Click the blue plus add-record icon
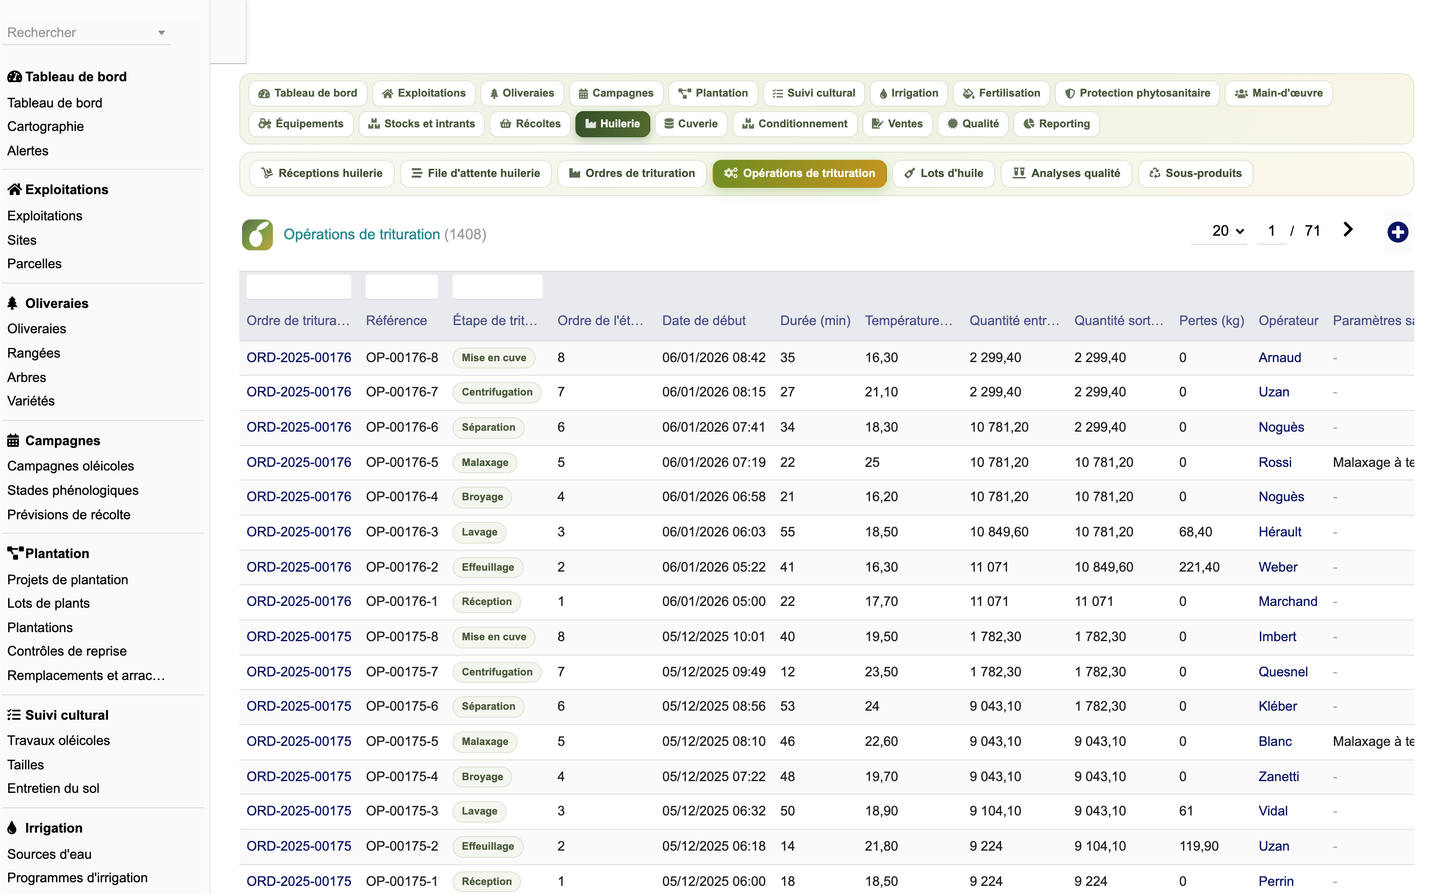Image resolution: width=1445 pixels, height=894 pixels. click(1398, 232)
